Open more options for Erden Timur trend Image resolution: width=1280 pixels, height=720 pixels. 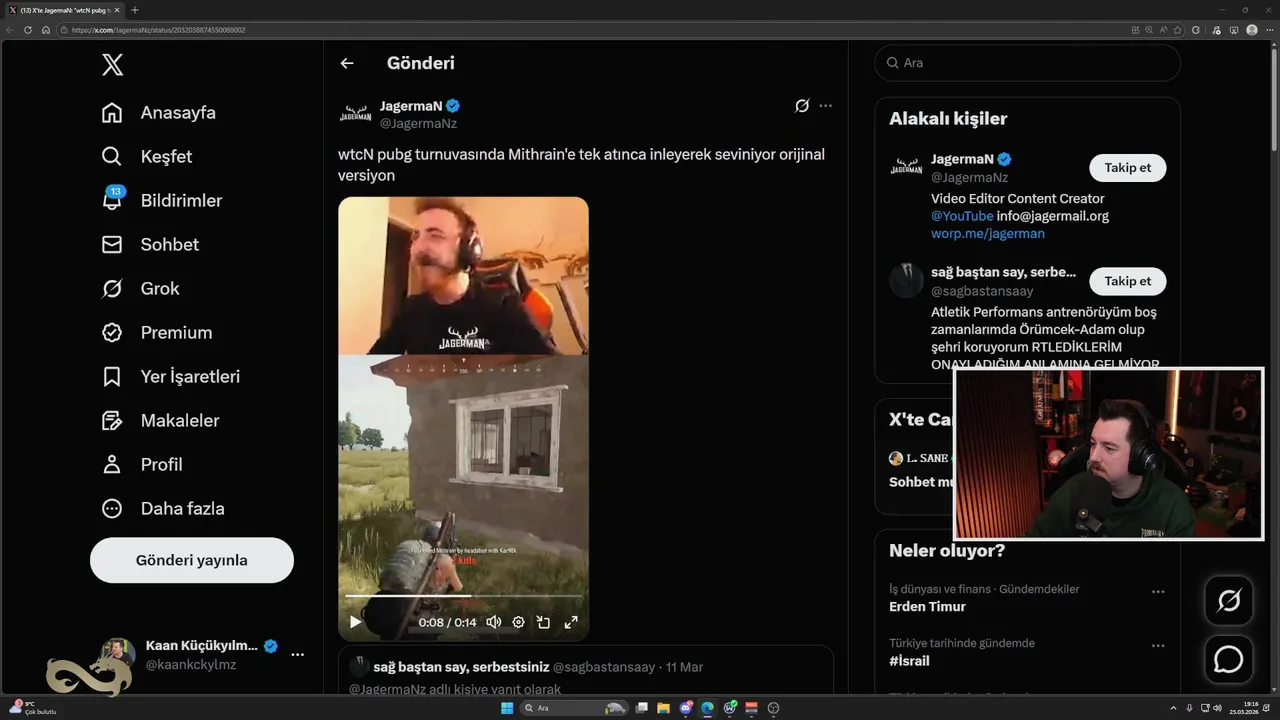point(1158,591)
